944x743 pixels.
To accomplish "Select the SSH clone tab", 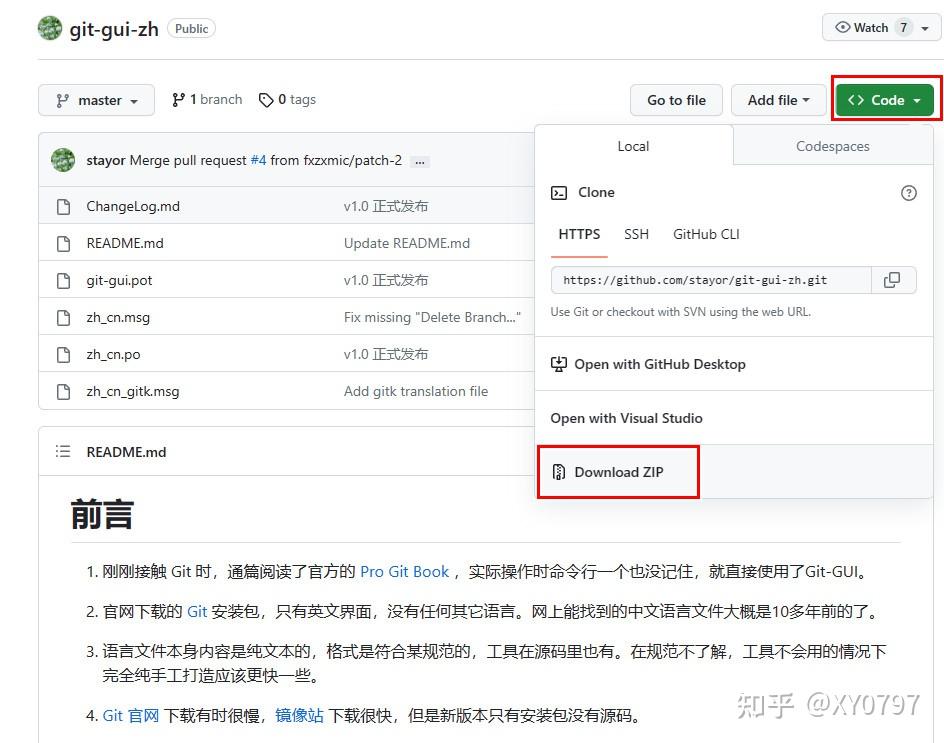I will (636, 234).
